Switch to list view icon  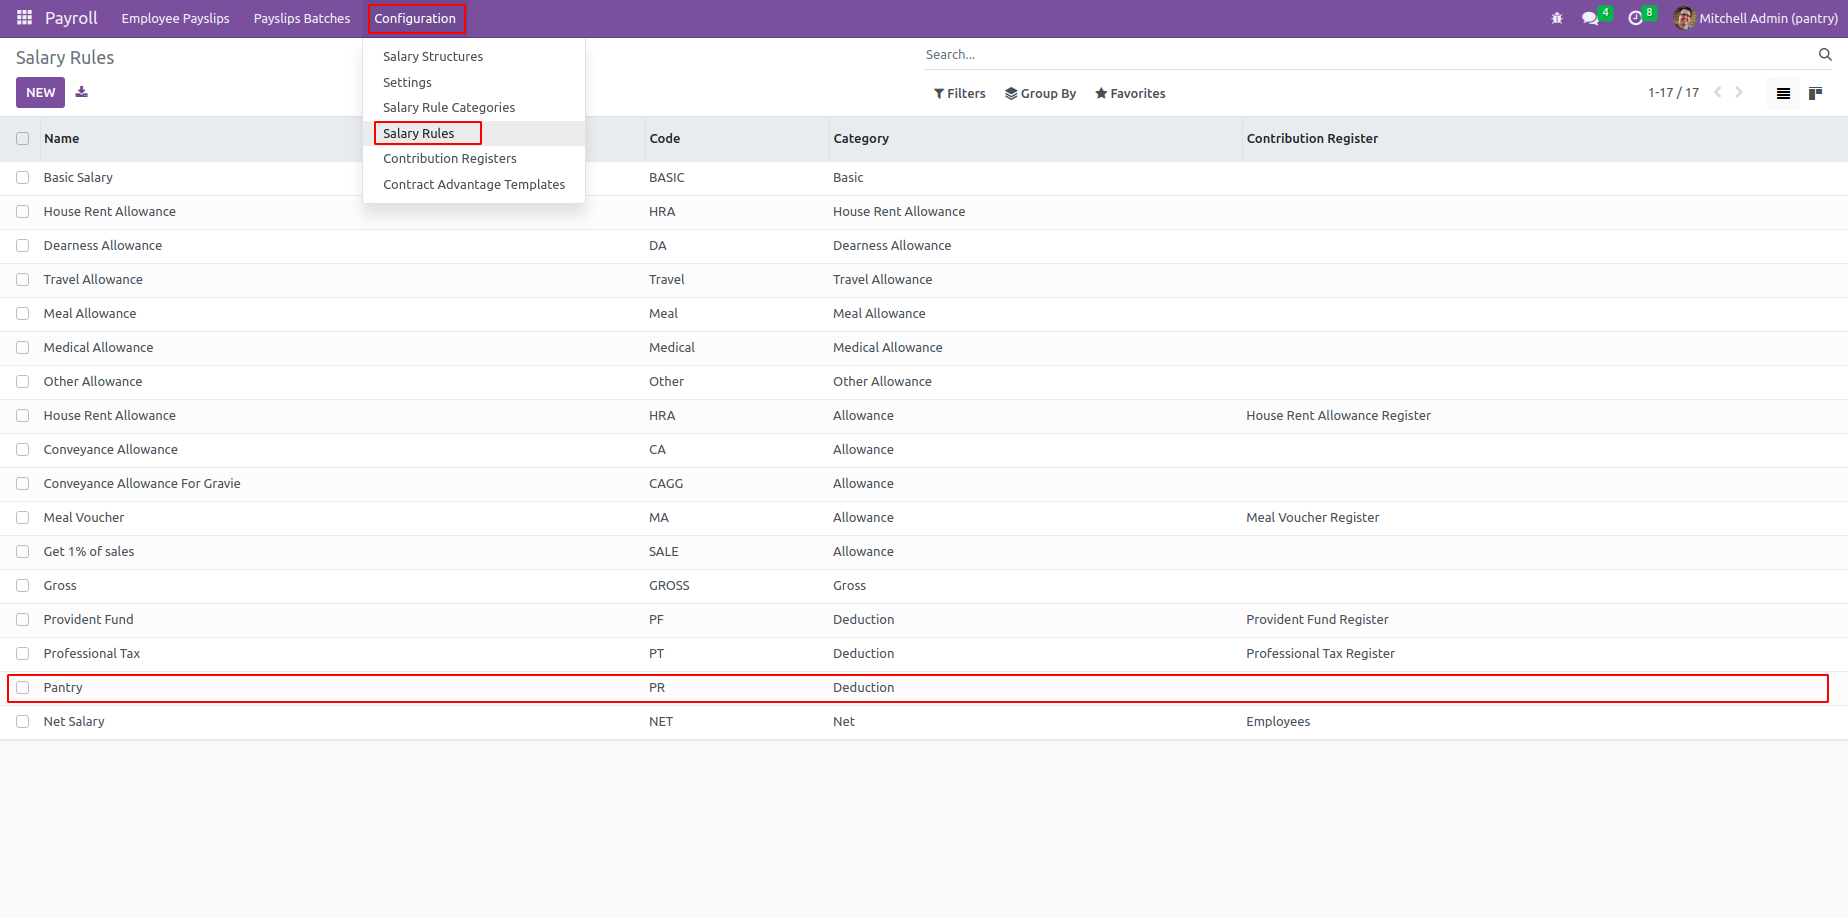click(x=1783, y=93)
